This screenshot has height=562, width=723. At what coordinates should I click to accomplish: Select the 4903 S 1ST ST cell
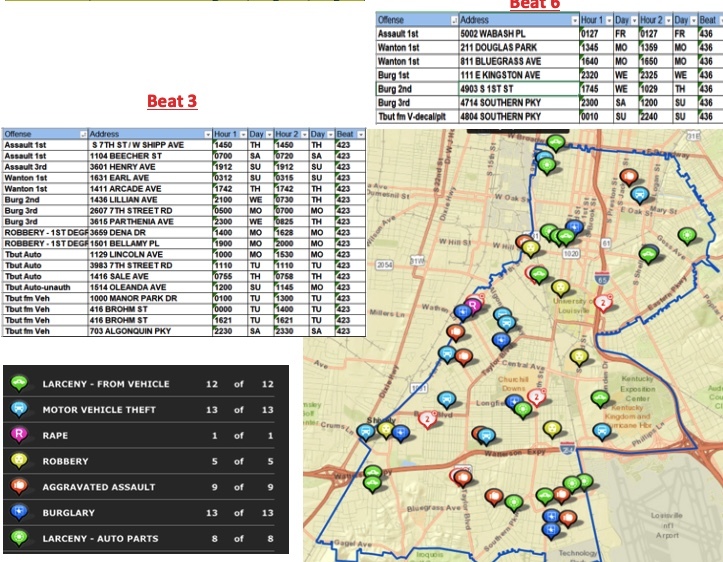click(516, 88)
